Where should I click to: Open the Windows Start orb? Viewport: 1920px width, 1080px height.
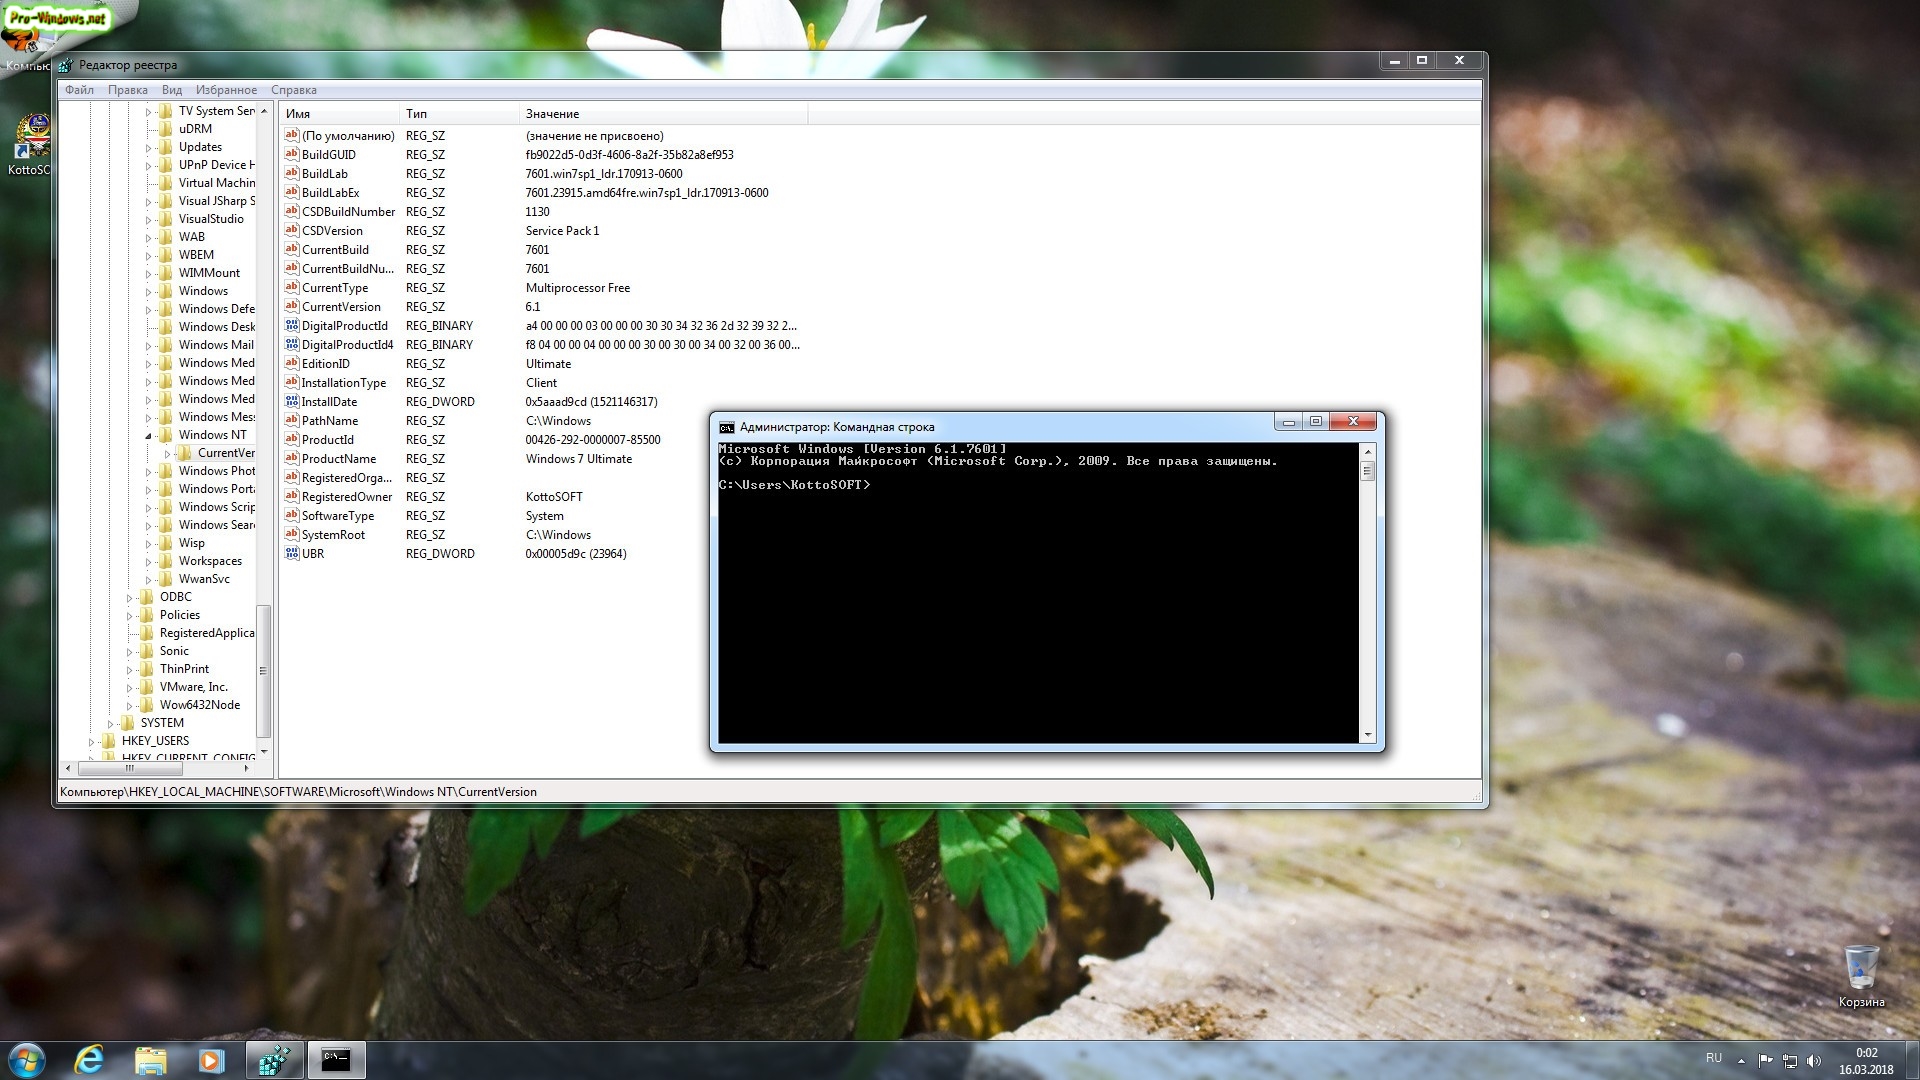click(26, 1060)
